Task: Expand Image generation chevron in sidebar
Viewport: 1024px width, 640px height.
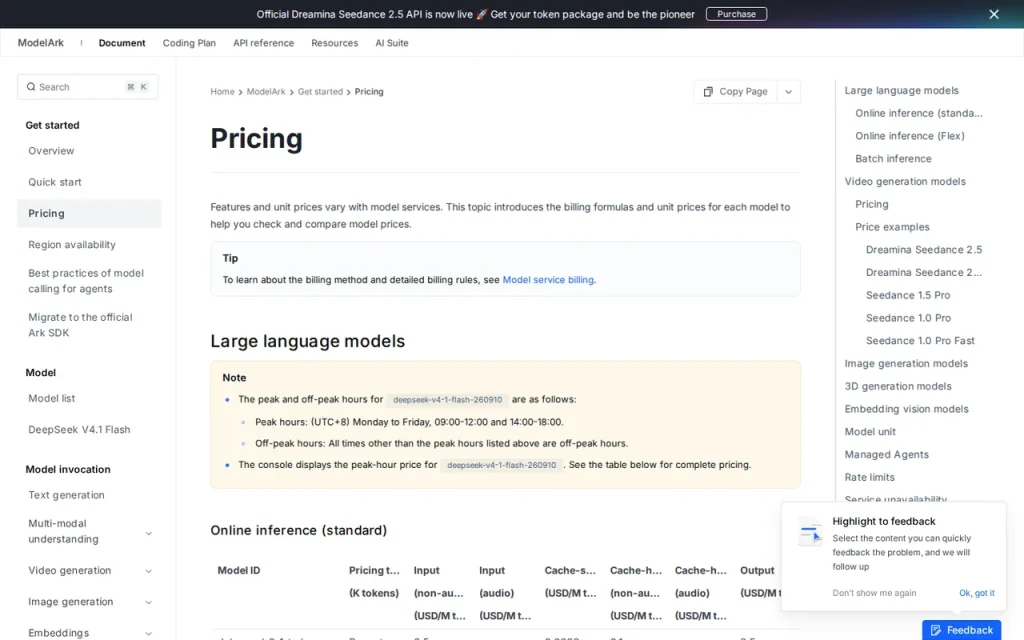Action: point(148,603)
